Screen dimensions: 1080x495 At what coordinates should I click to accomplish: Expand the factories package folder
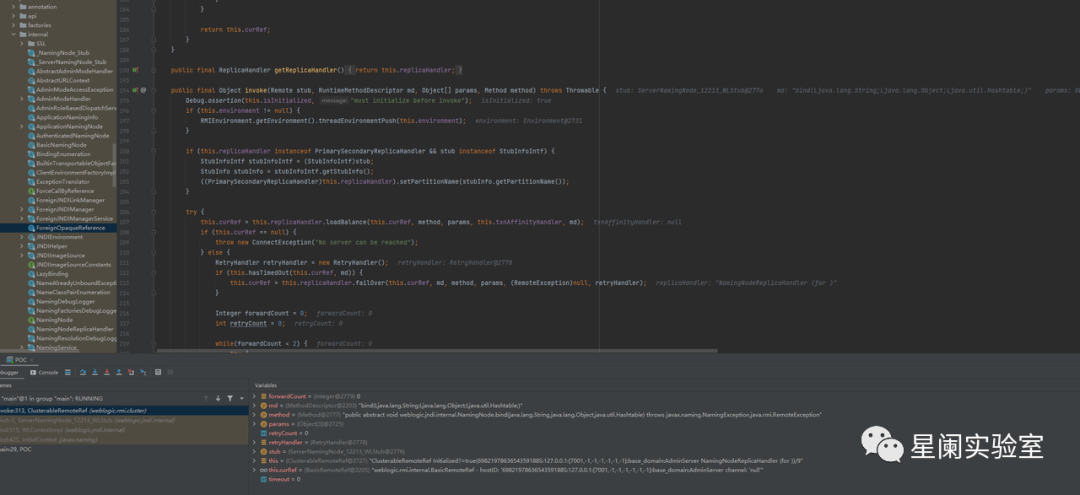coord(13,25)
